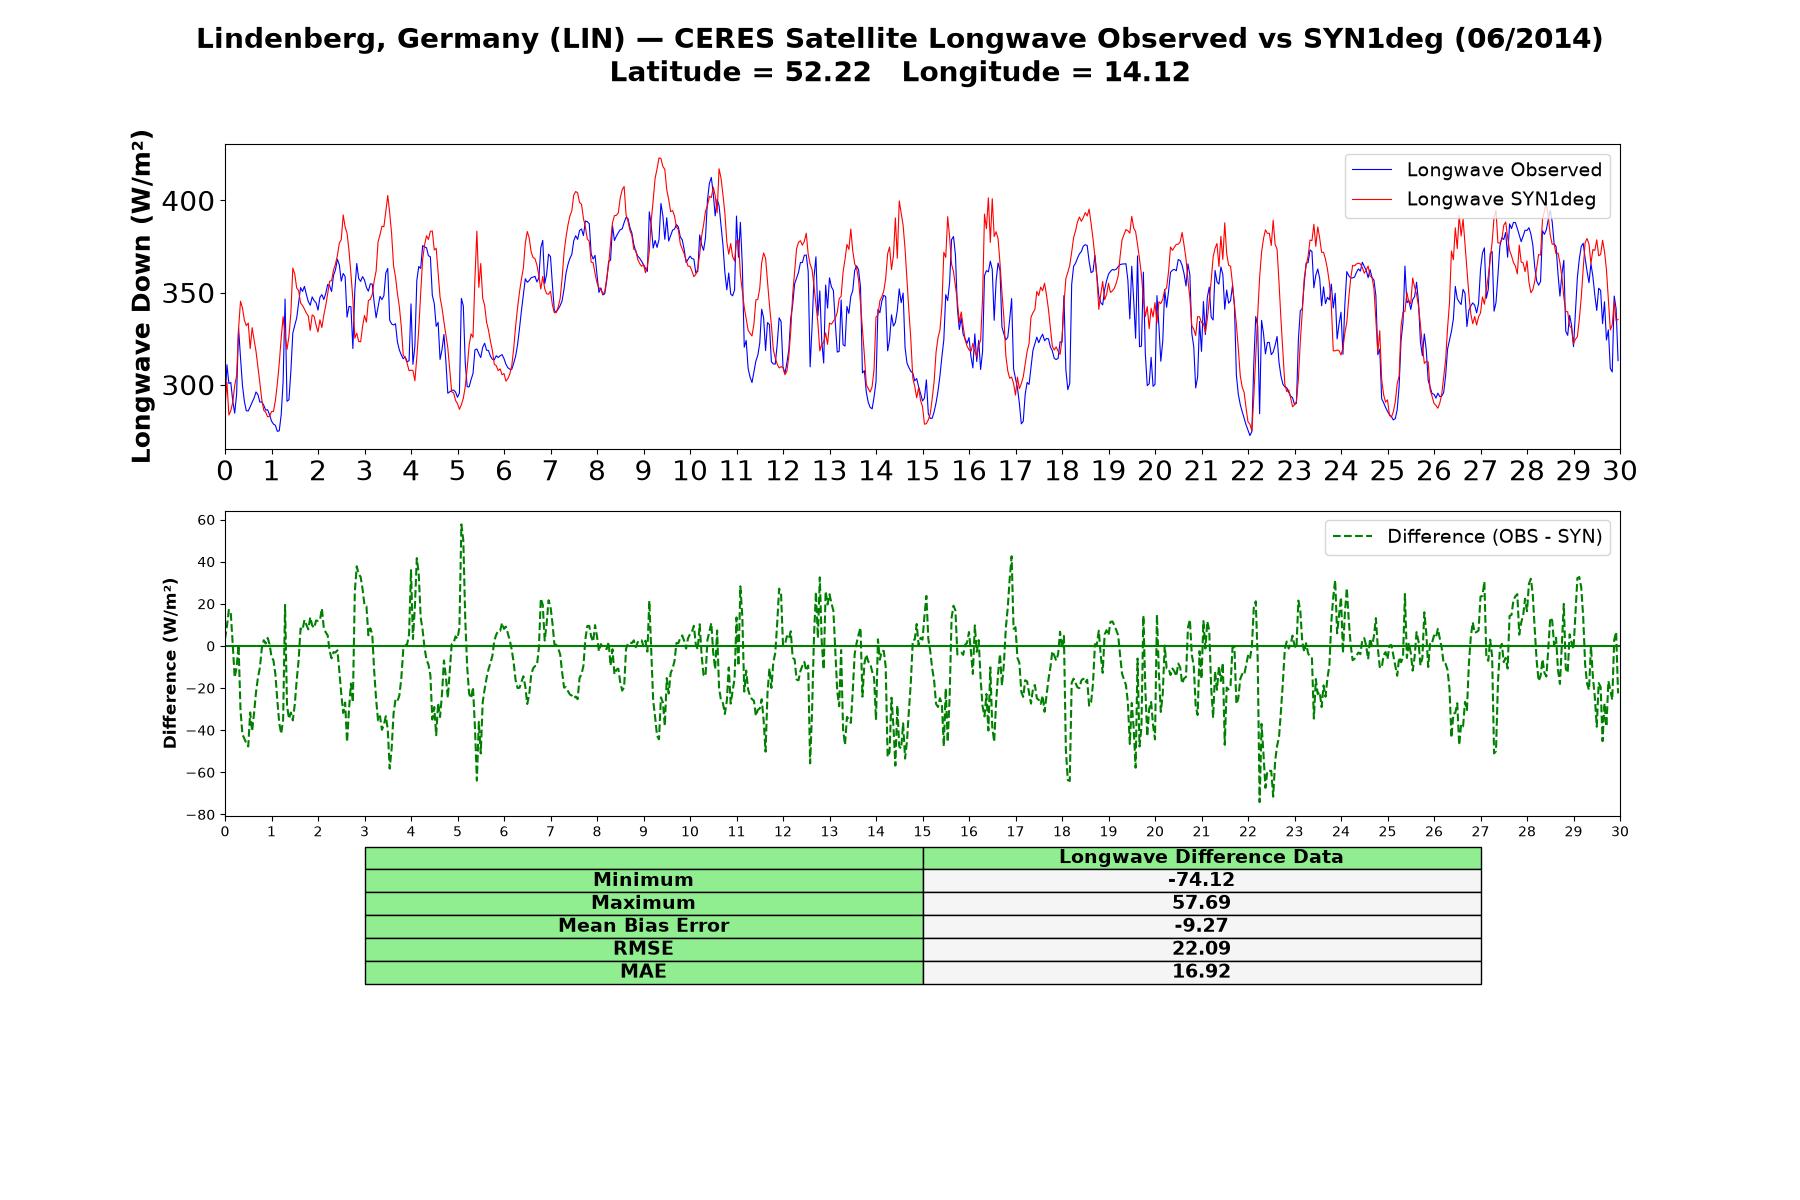Click the Latitude and Longitude subtitle line

[899, 72]
